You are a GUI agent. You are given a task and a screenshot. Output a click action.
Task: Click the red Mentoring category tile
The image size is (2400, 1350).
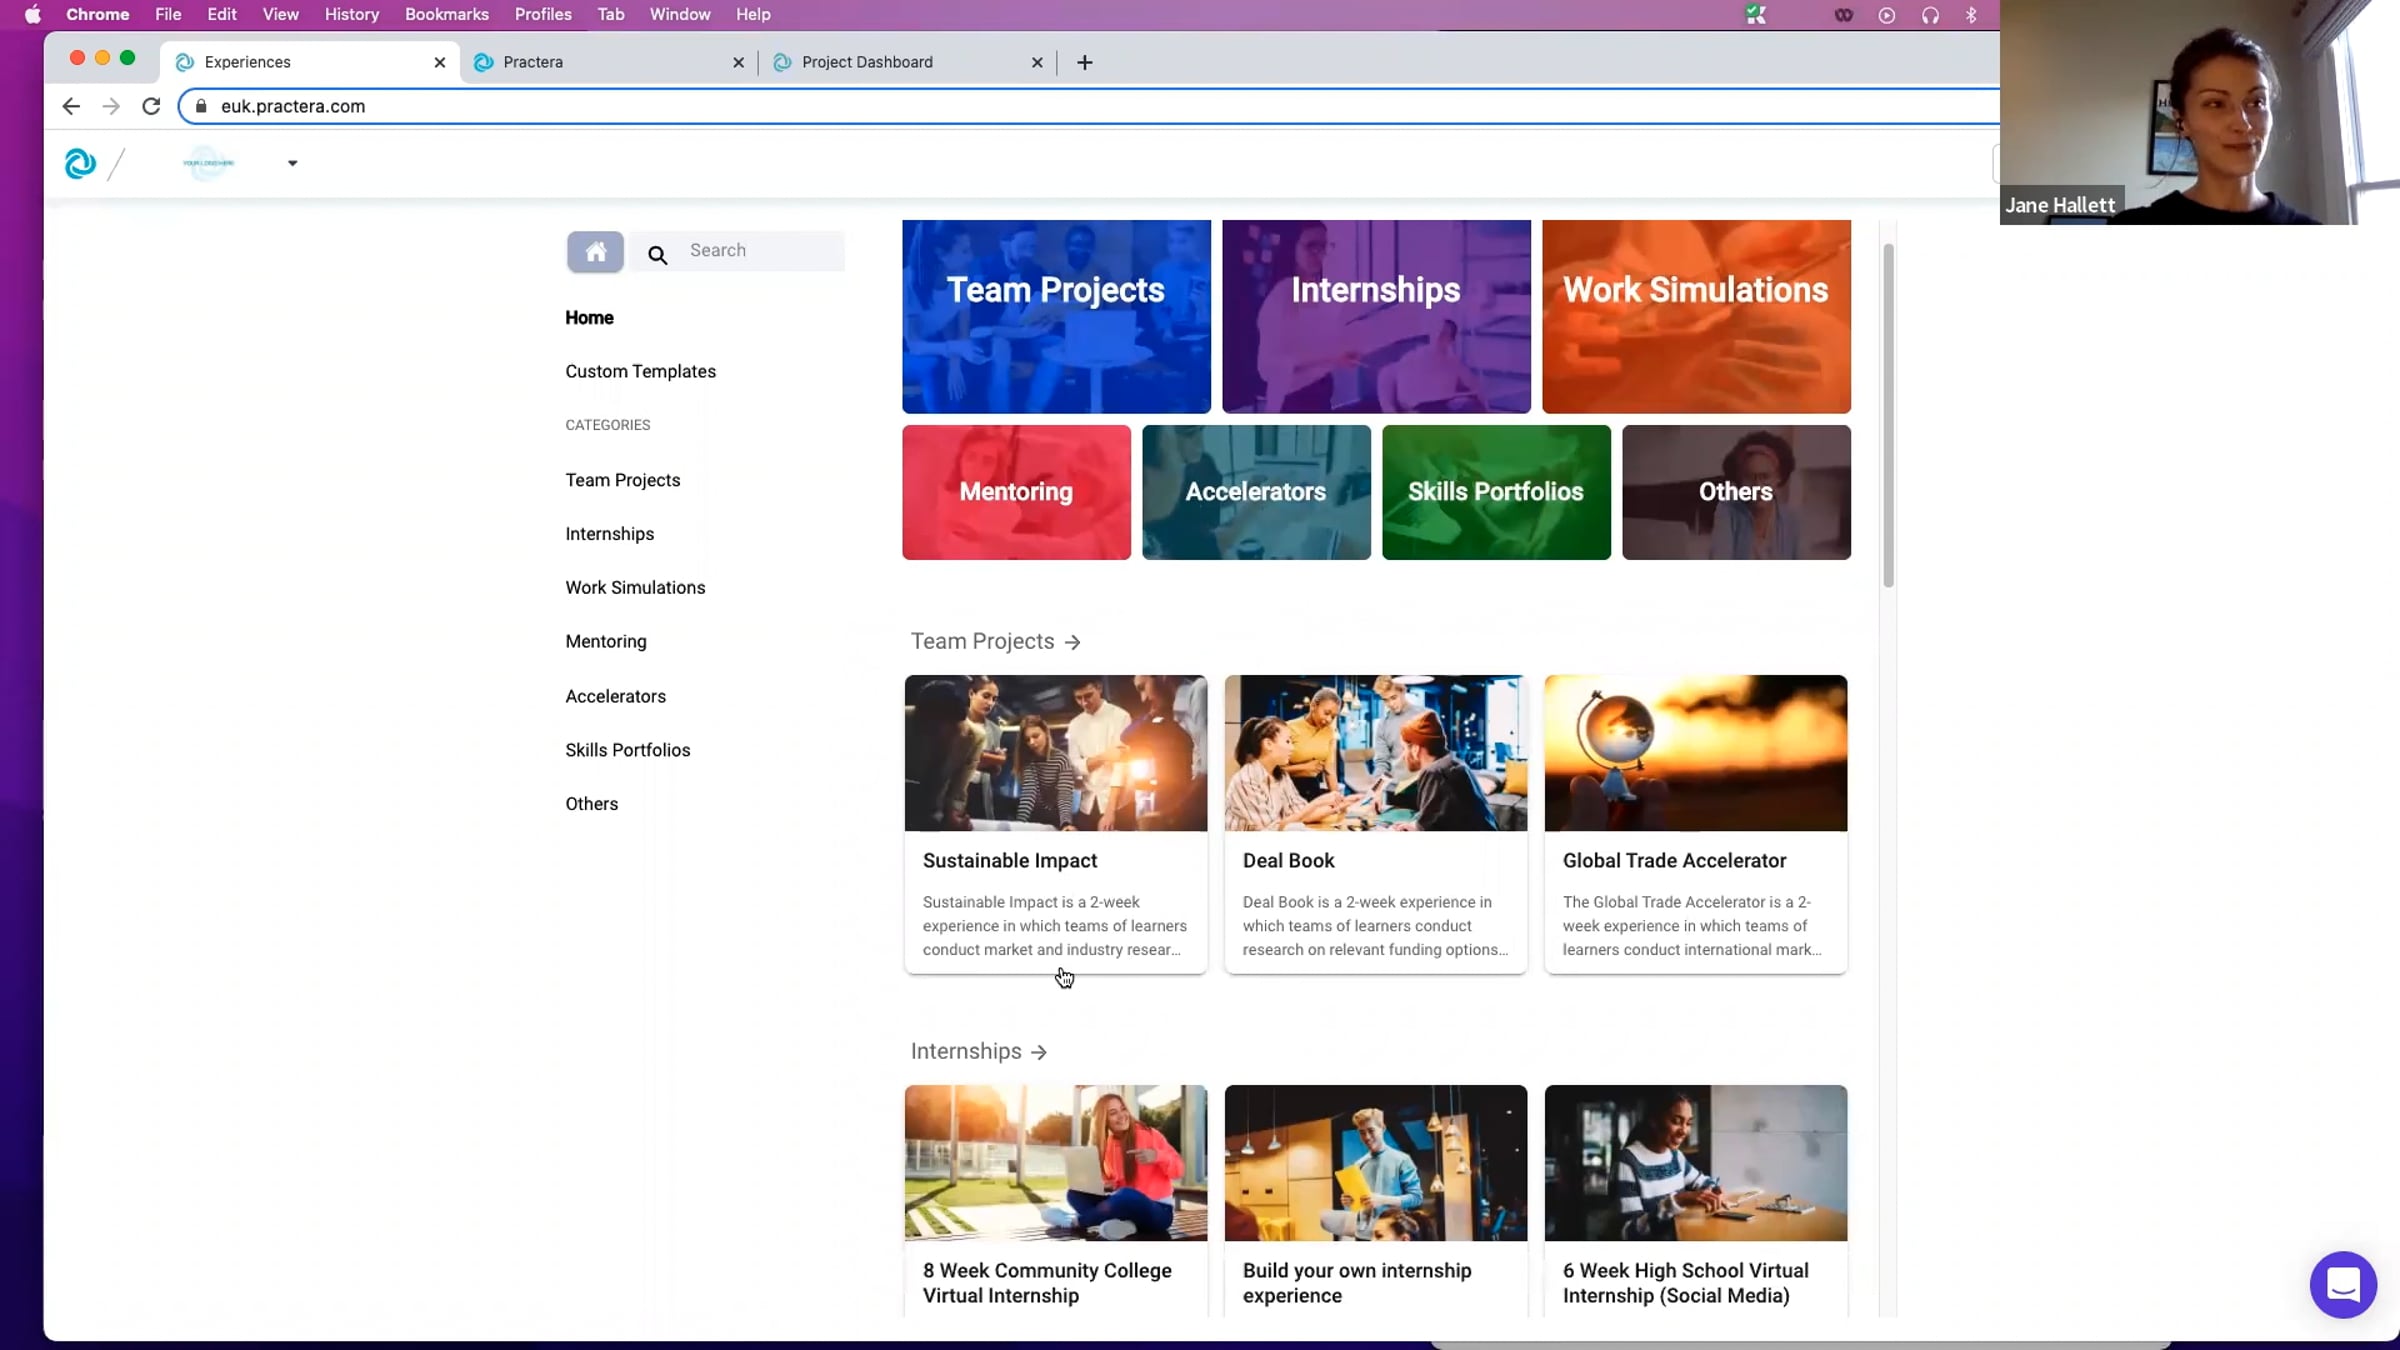pos(1016,492)
